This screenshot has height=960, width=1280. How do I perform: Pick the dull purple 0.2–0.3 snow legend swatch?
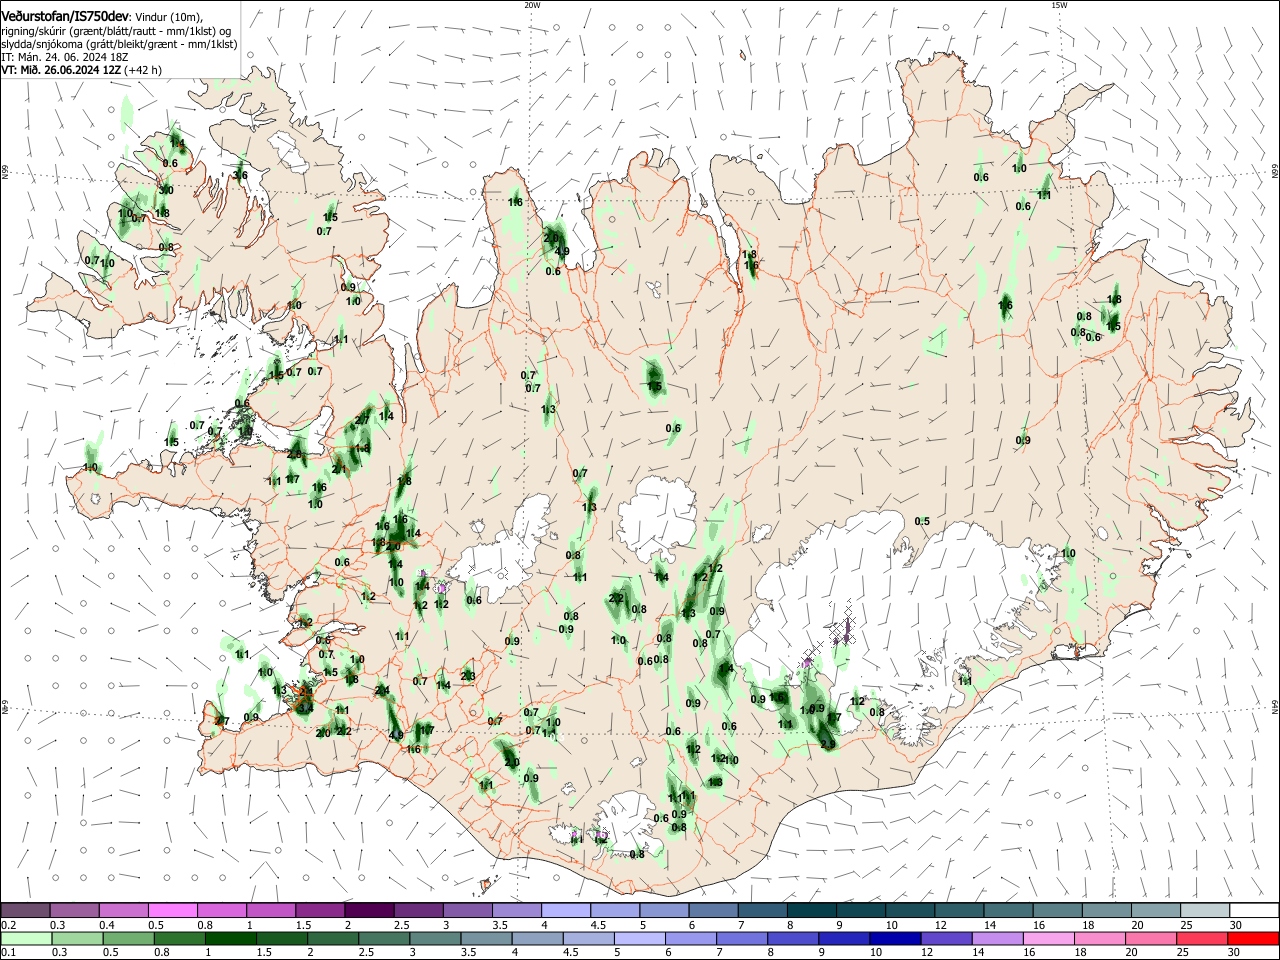(x=26, y=911)
